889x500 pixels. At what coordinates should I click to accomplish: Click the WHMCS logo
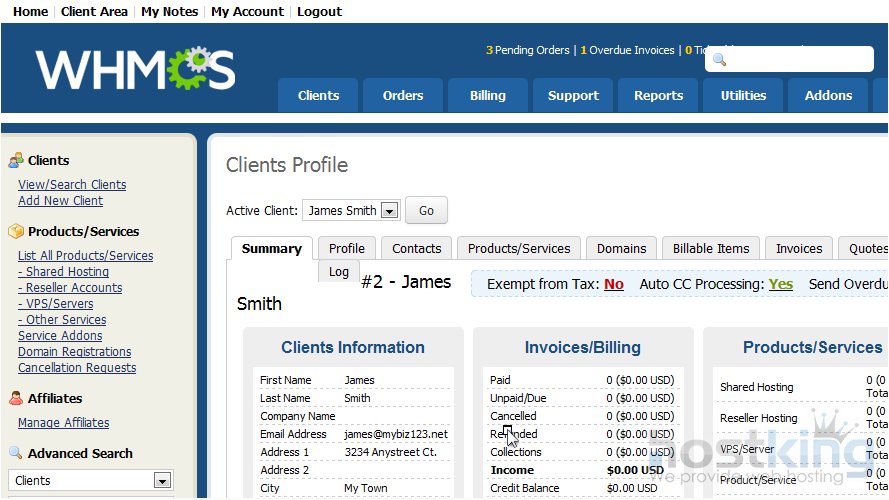pyautogui.click(x=135, y=69)
